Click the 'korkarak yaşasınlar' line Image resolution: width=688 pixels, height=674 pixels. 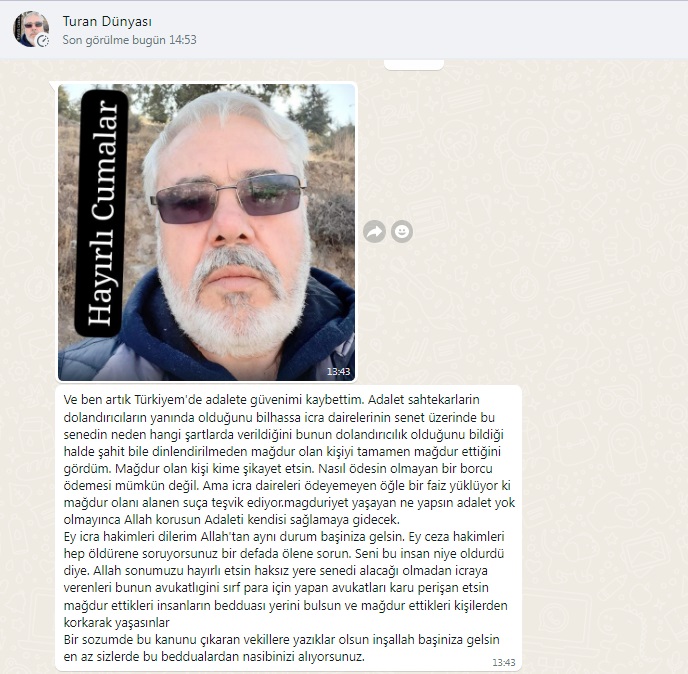(x=116, y=622)
